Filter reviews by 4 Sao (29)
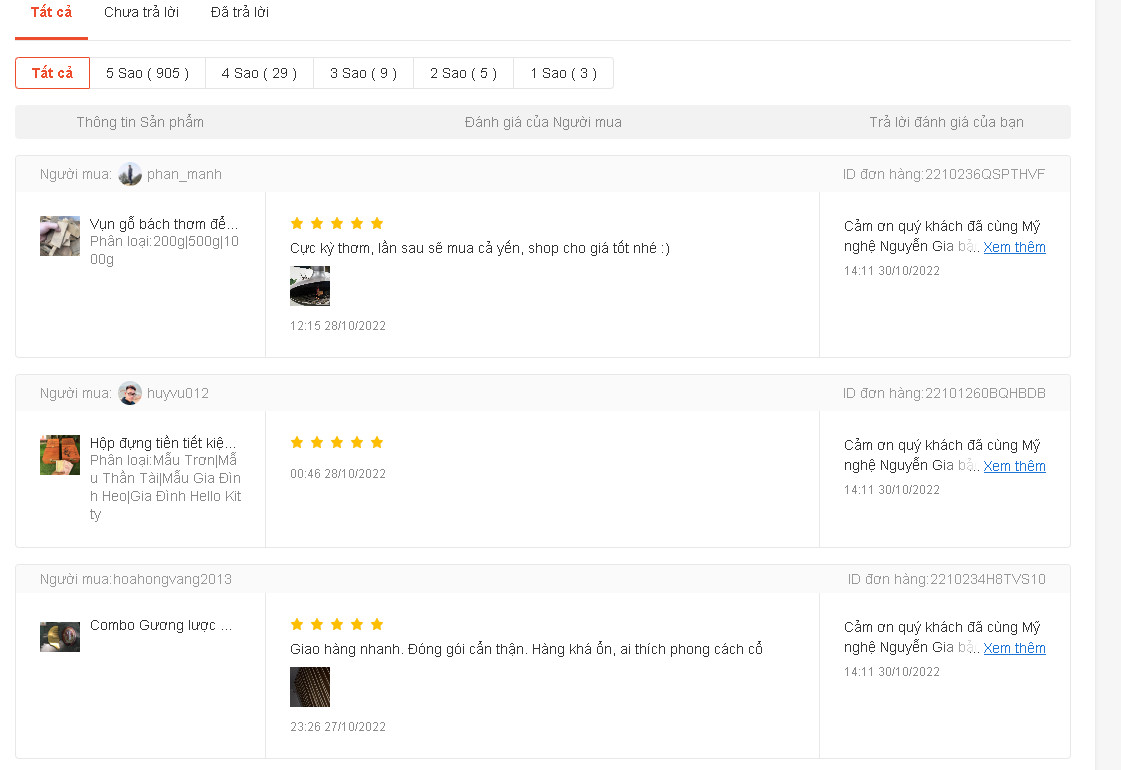Viewport: 1121px width, 770px height. point(259,73)
